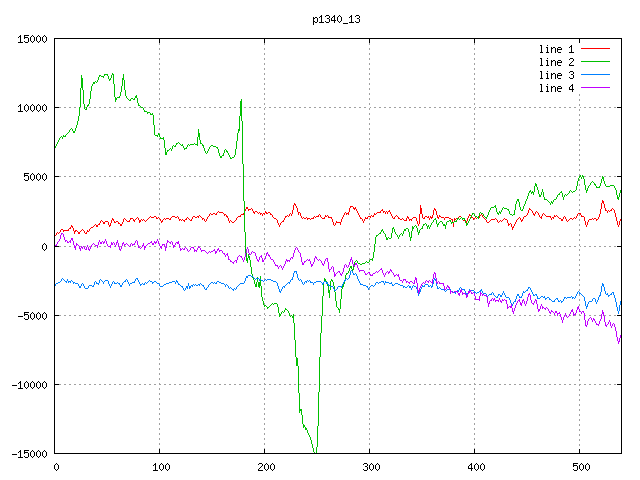640x480 pixels.
Task: Click the y-axis label -5000
Action: click(x=32, y=316)
